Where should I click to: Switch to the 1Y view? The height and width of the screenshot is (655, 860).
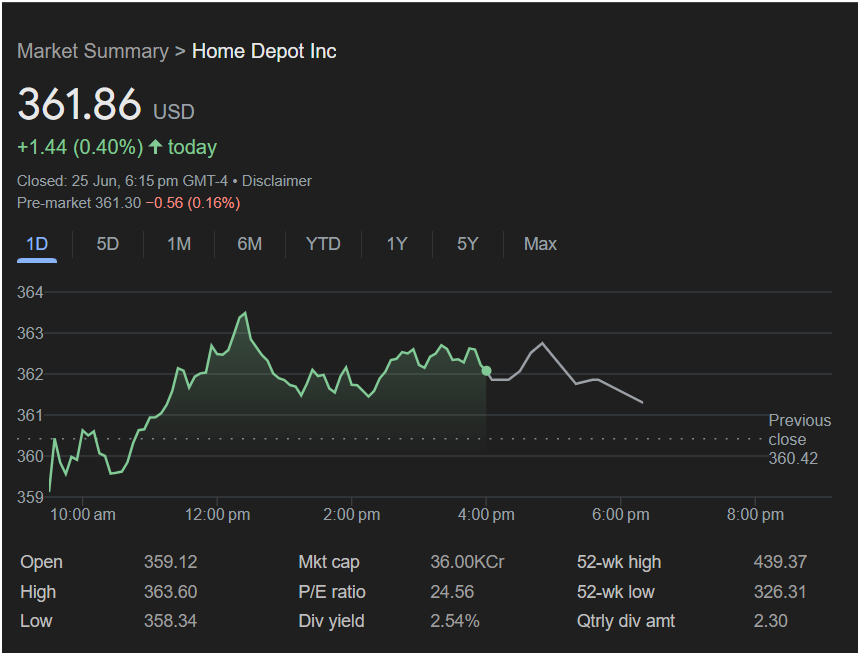click(397, 244)
